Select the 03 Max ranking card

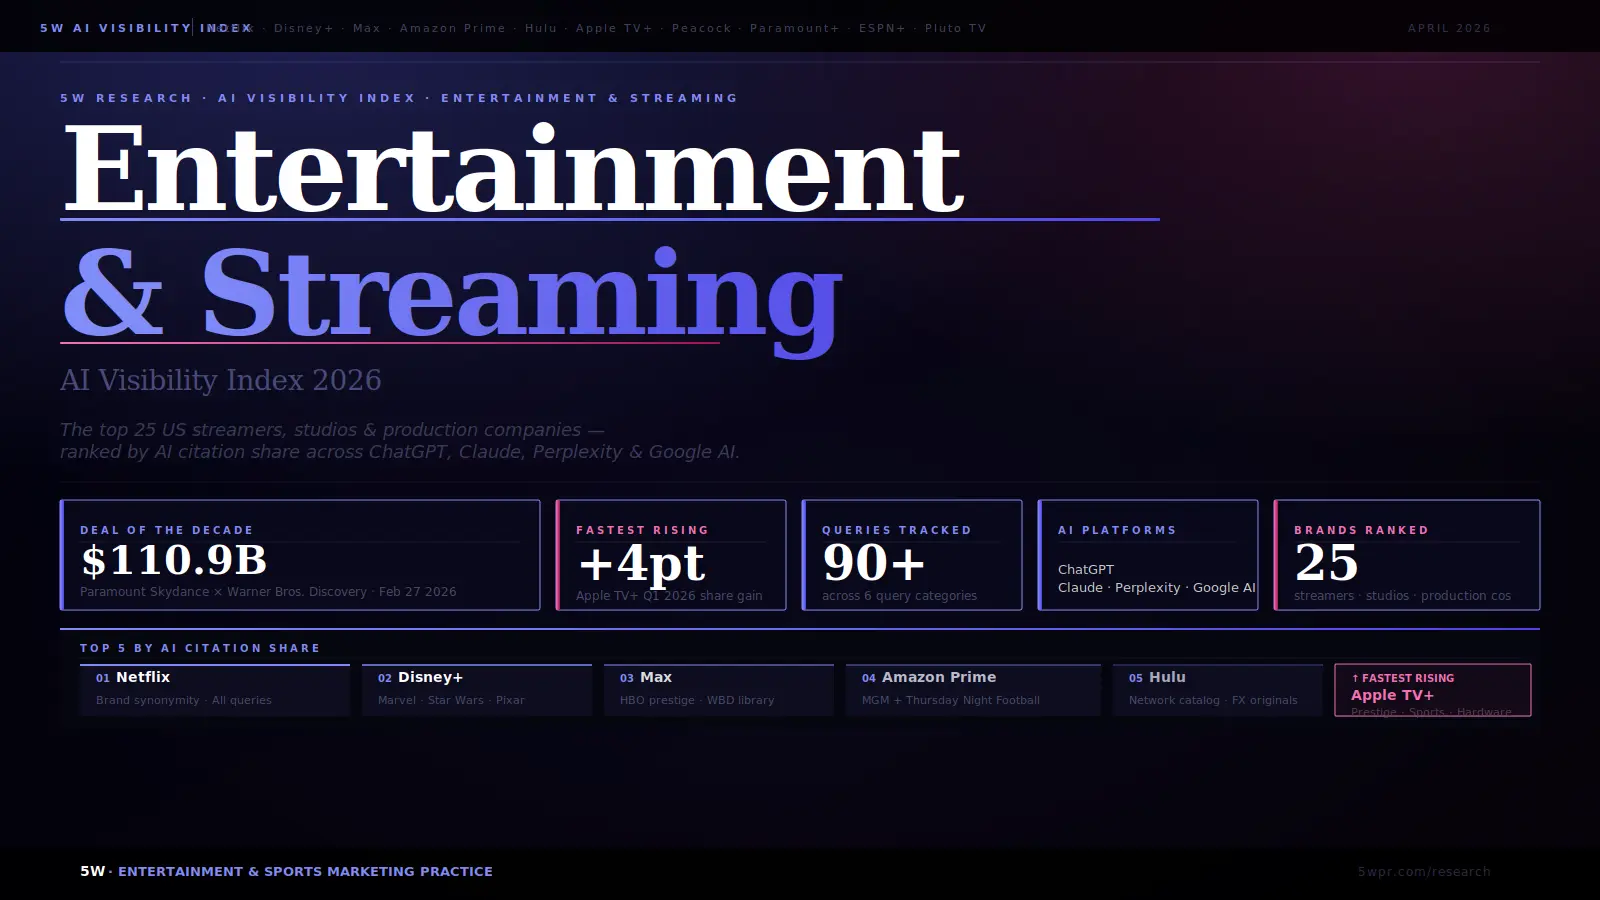[x=719, y=690]
